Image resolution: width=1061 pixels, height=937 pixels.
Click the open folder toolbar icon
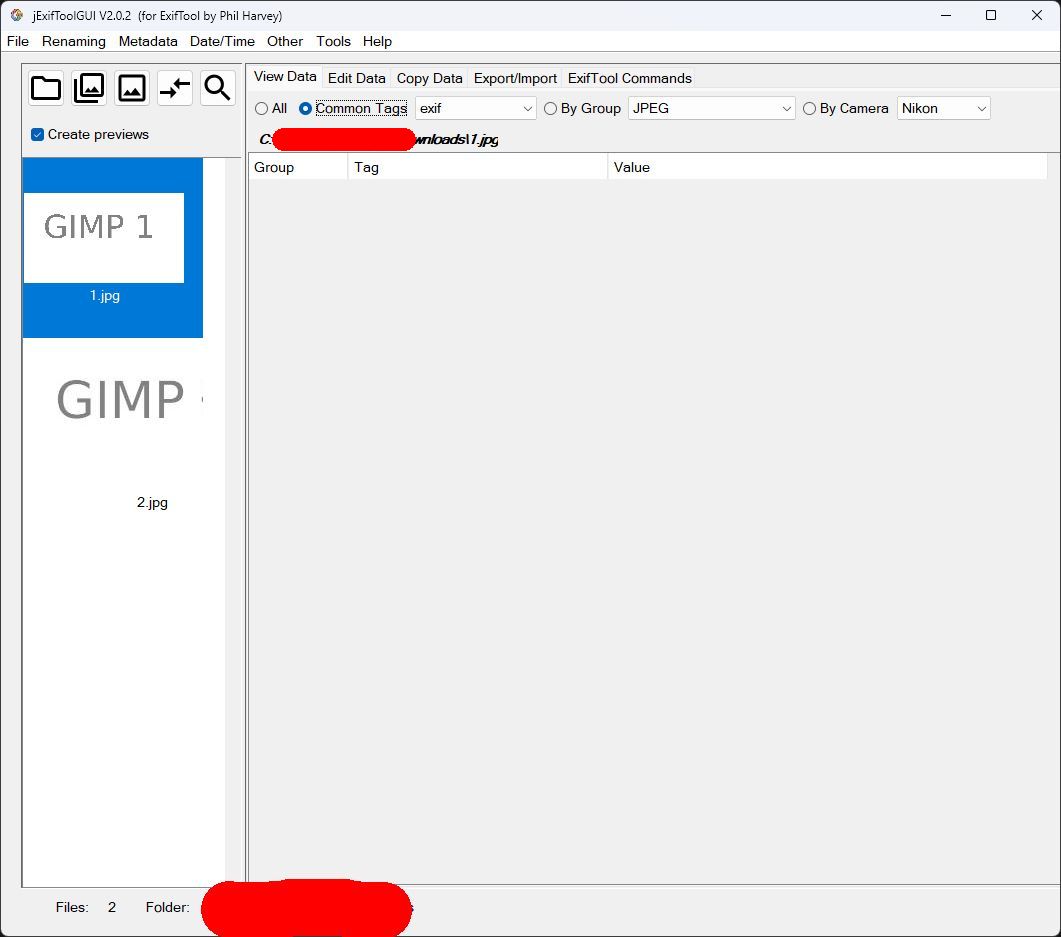[x=46, y=88]
